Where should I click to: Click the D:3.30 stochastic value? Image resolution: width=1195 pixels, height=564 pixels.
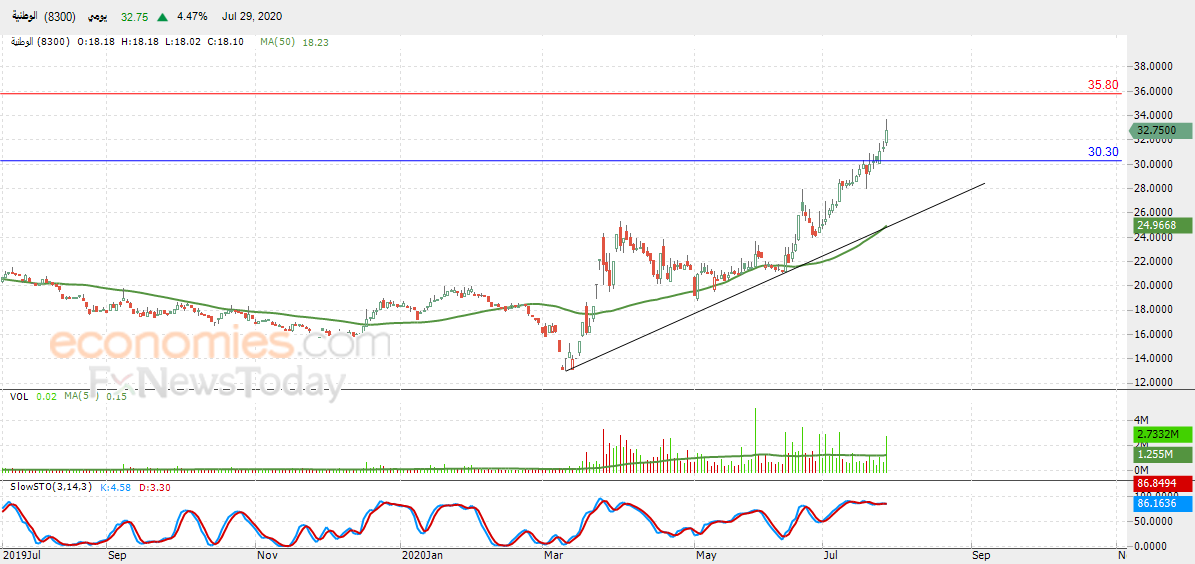pyautogui.click(x=155, y=486)
